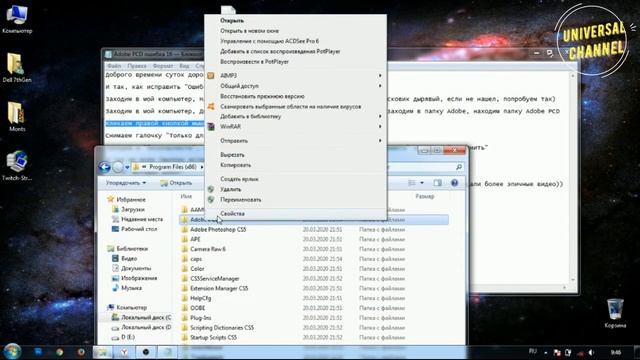
Task: Click the change view icon in Explorer
Action: (412, 183)
